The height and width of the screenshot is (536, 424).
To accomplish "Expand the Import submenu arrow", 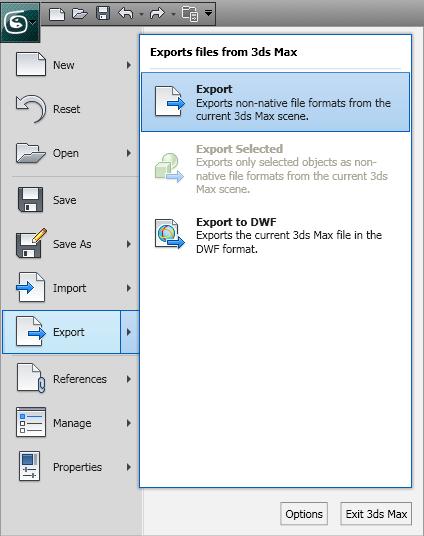I will point(129,288).
